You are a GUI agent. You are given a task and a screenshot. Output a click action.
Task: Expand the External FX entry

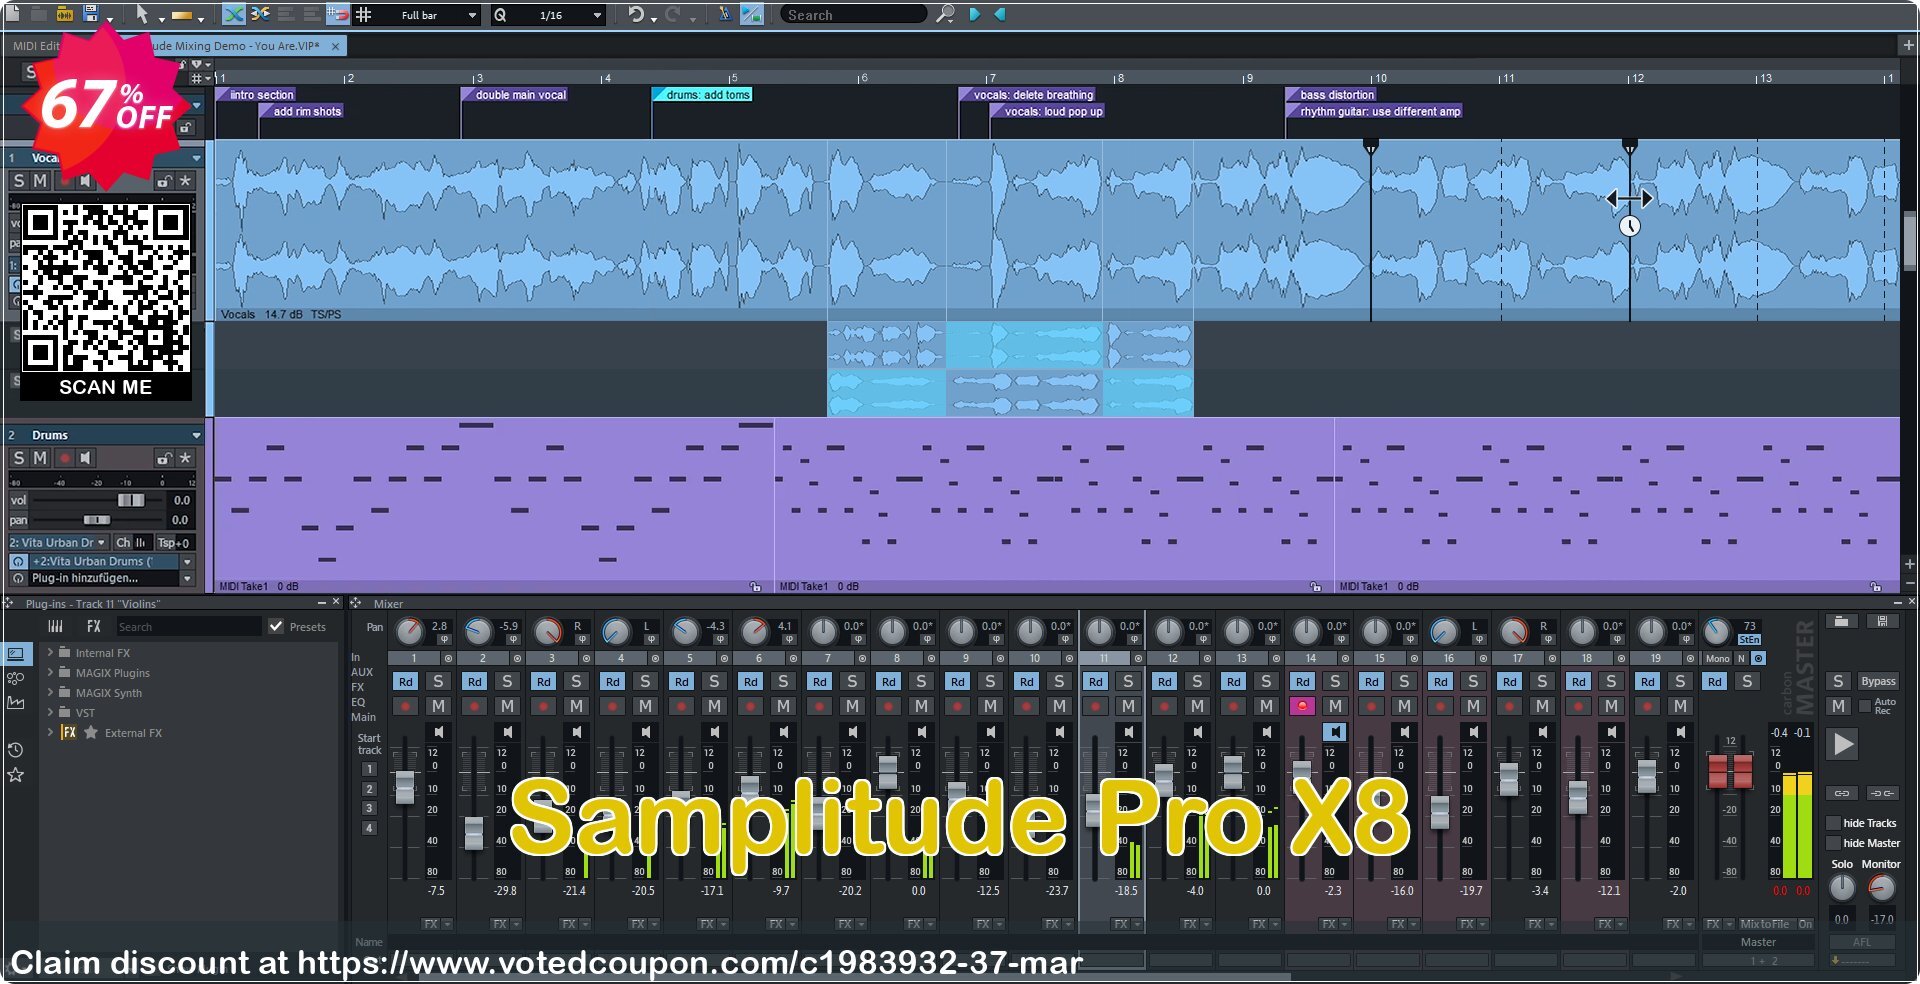pyautogui.click(x=50, y=732)
